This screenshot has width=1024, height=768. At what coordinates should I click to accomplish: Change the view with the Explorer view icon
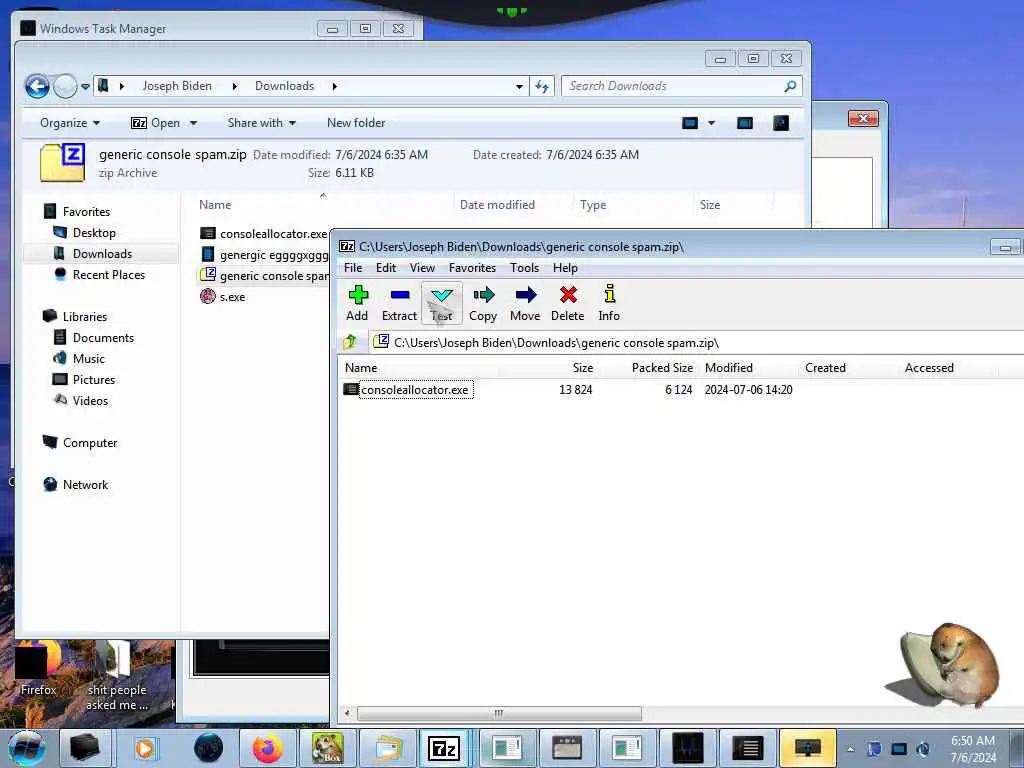pos(690,123)
